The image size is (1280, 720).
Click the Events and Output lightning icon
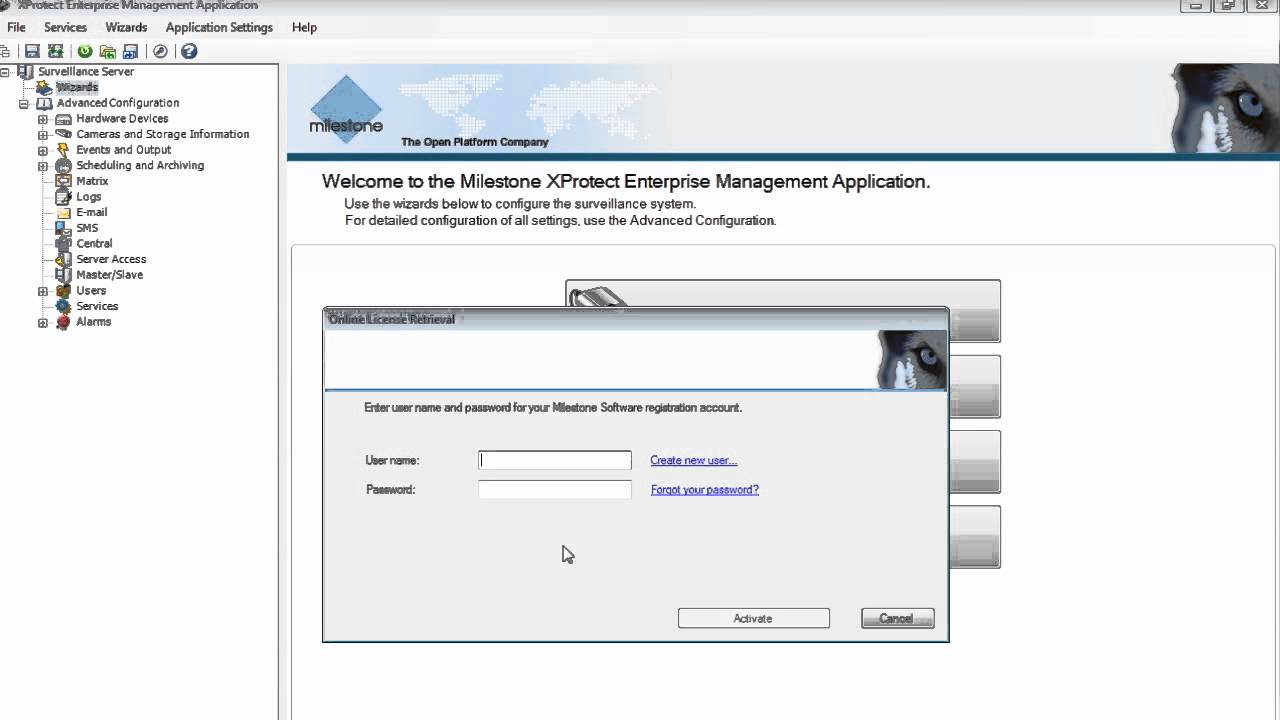tap(64, 150)
